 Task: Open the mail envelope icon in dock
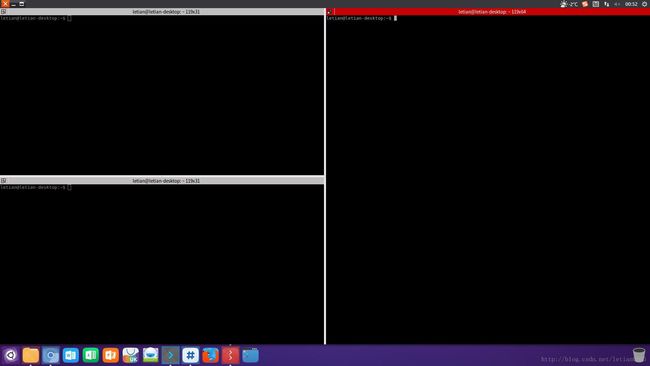[150, 355]
